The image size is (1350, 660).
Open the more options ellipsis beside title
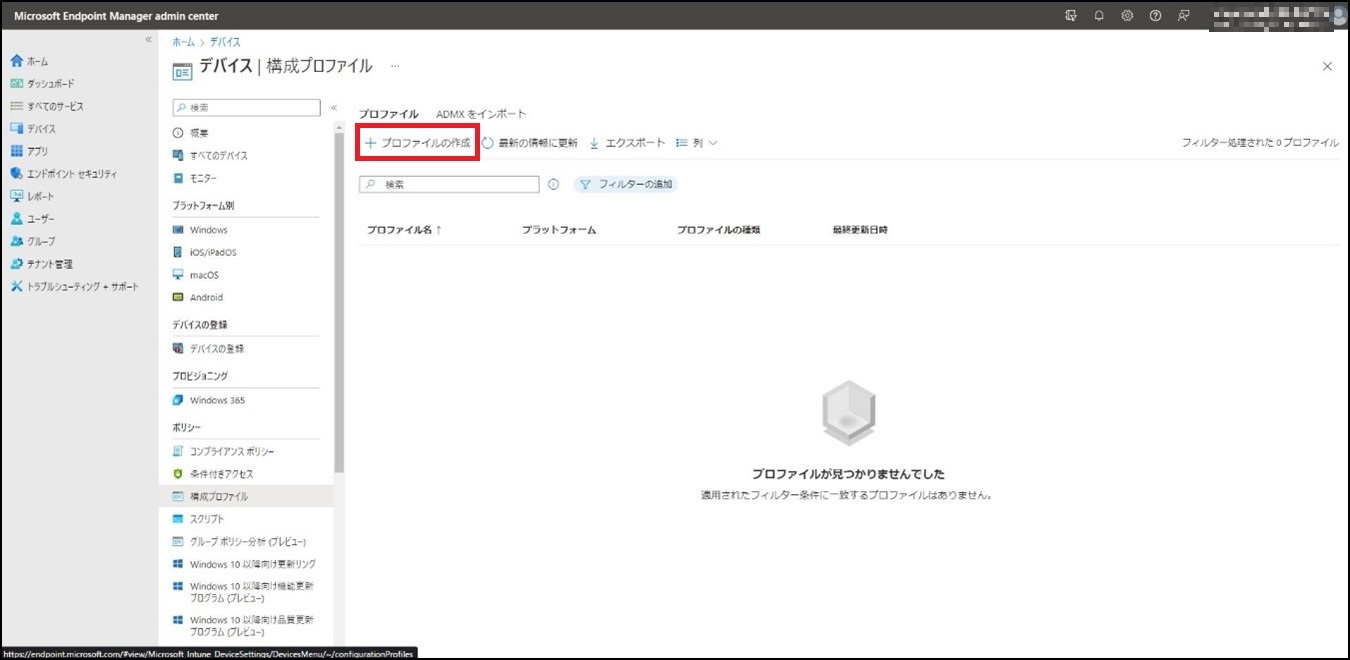click(395, 66)
